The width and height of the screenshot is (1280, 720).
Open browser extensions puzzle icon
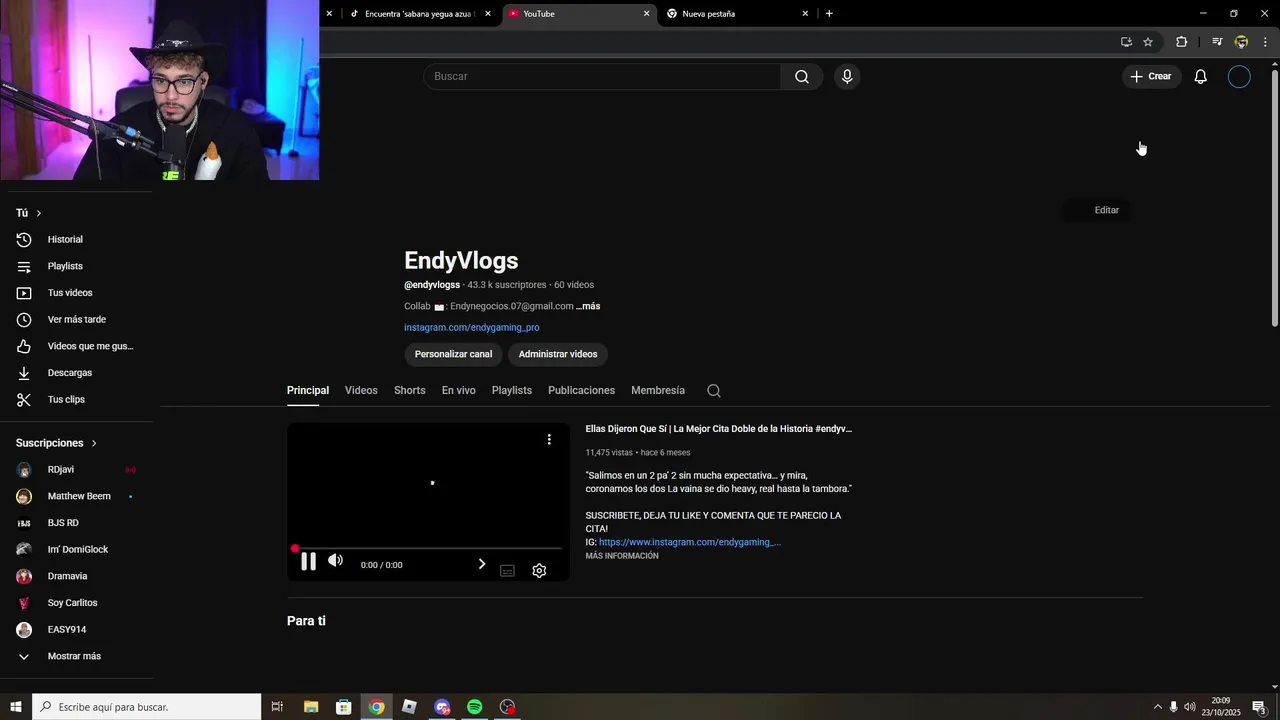(x=1182, y=42)
